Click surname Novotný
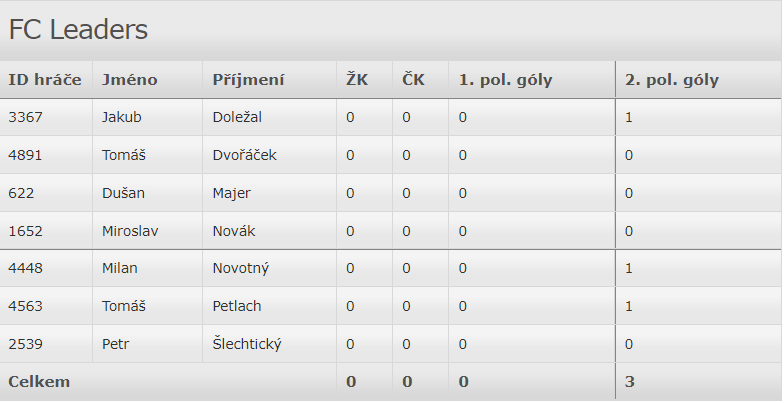Image resolution: width=784 pixels, height=403 pixels. tap(241, 268)
